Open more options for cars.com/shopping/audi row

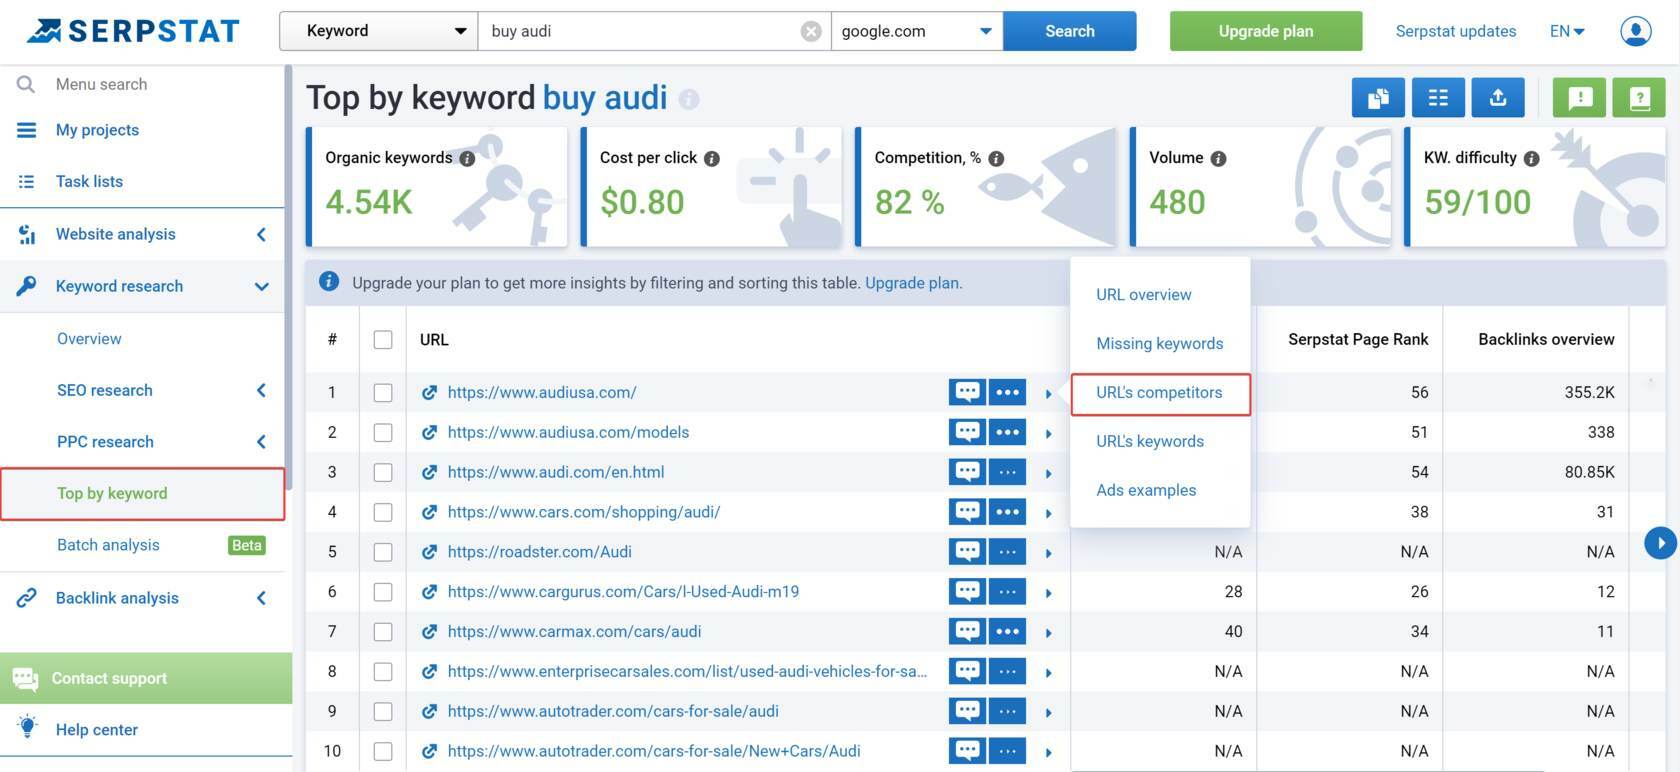(1007, 512)
